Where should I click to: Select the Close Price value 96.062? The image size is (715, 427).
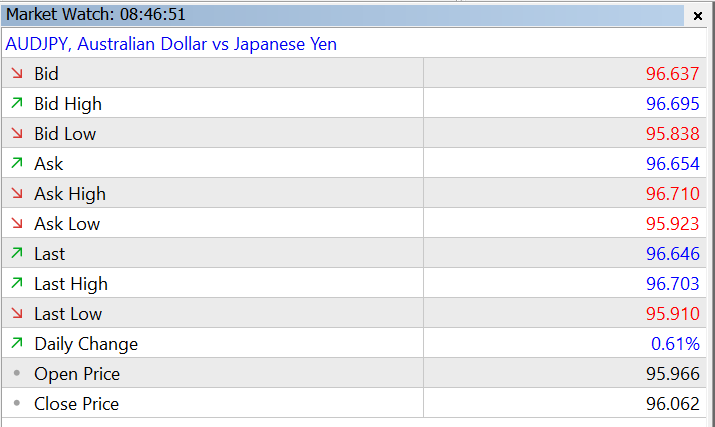pos(672,404)
